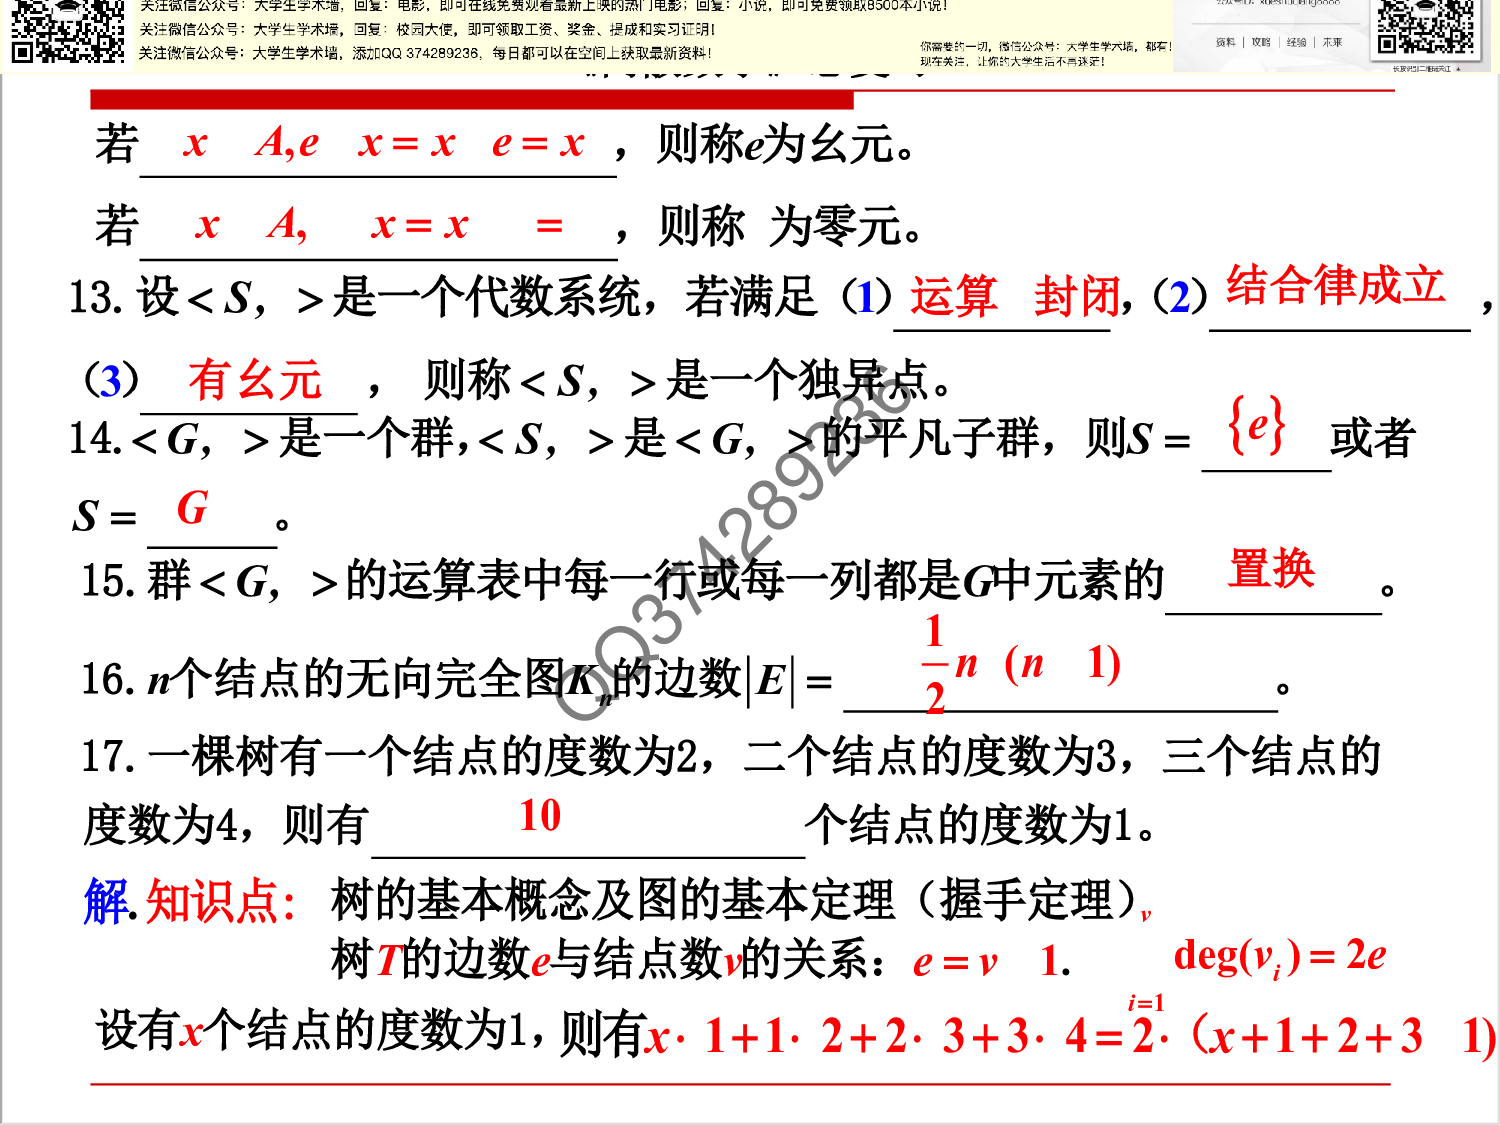Click the red progress bar at slide top
The height and width of the screenshot is (1125, 1500).
pos(470,99)
